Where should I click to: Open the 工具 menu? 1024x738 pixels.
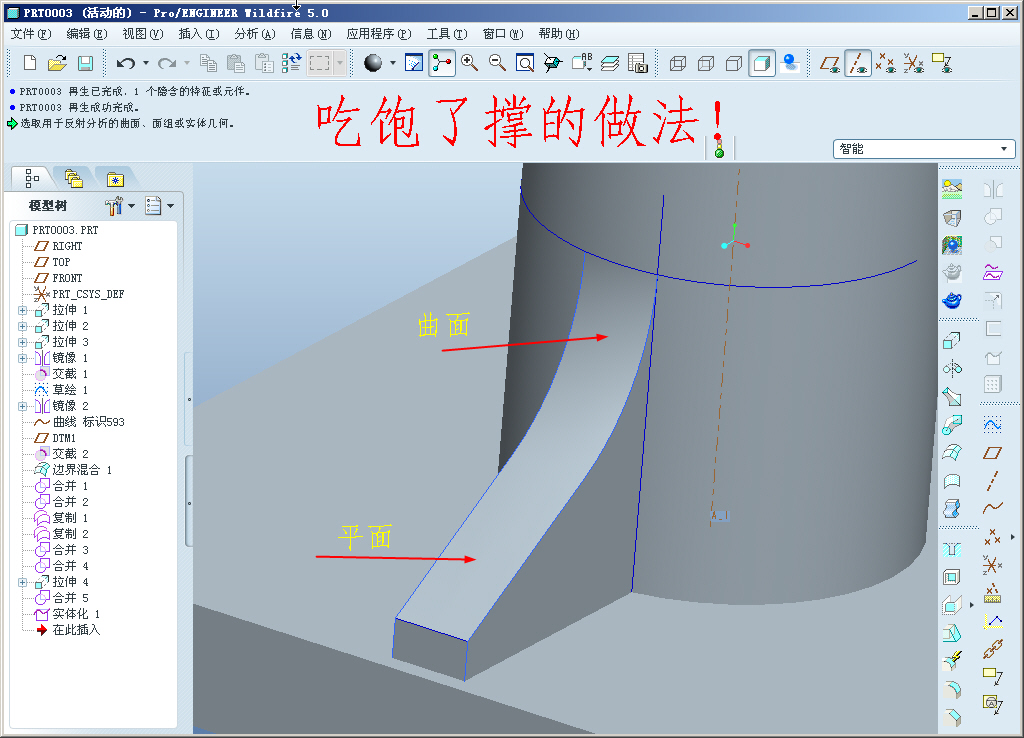point(447,34)
